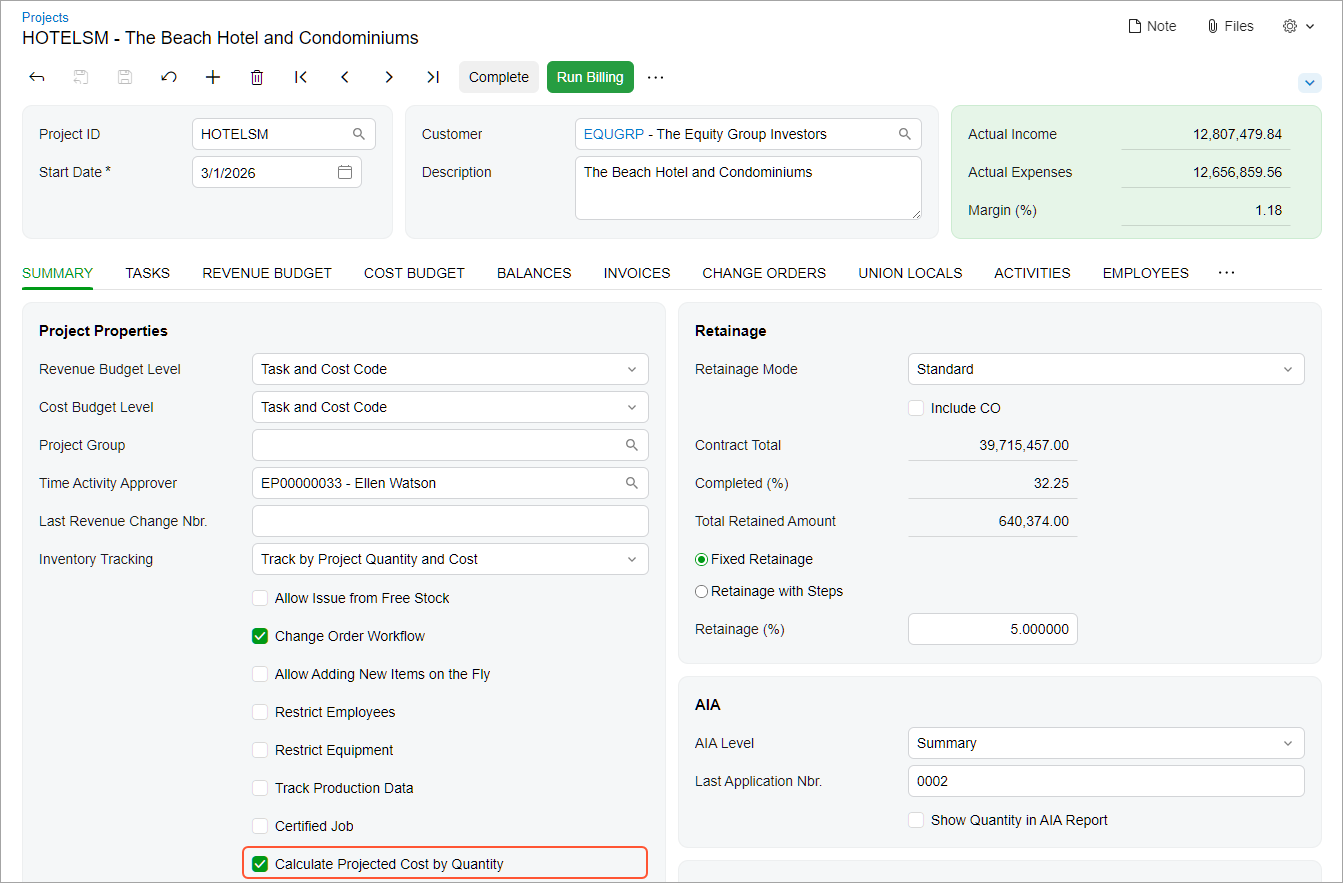Click the Description text area
Viewport: 1343px width, 883px height.
pos(748,188)
